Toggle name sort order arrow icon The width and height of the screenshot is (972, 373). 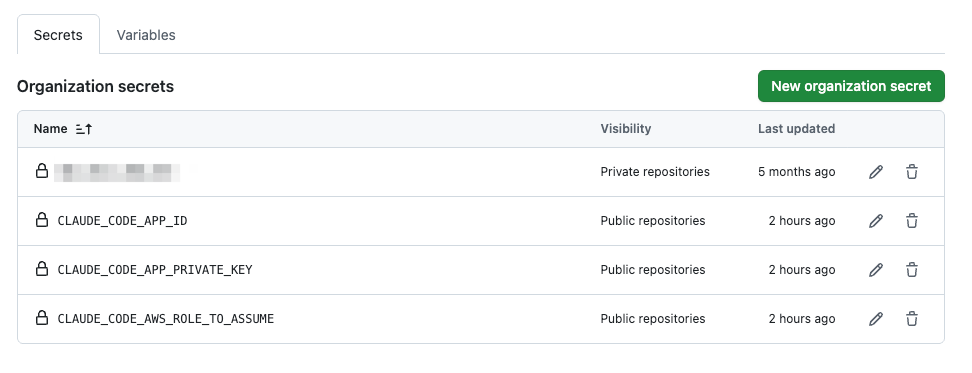[x=84, y=129]
